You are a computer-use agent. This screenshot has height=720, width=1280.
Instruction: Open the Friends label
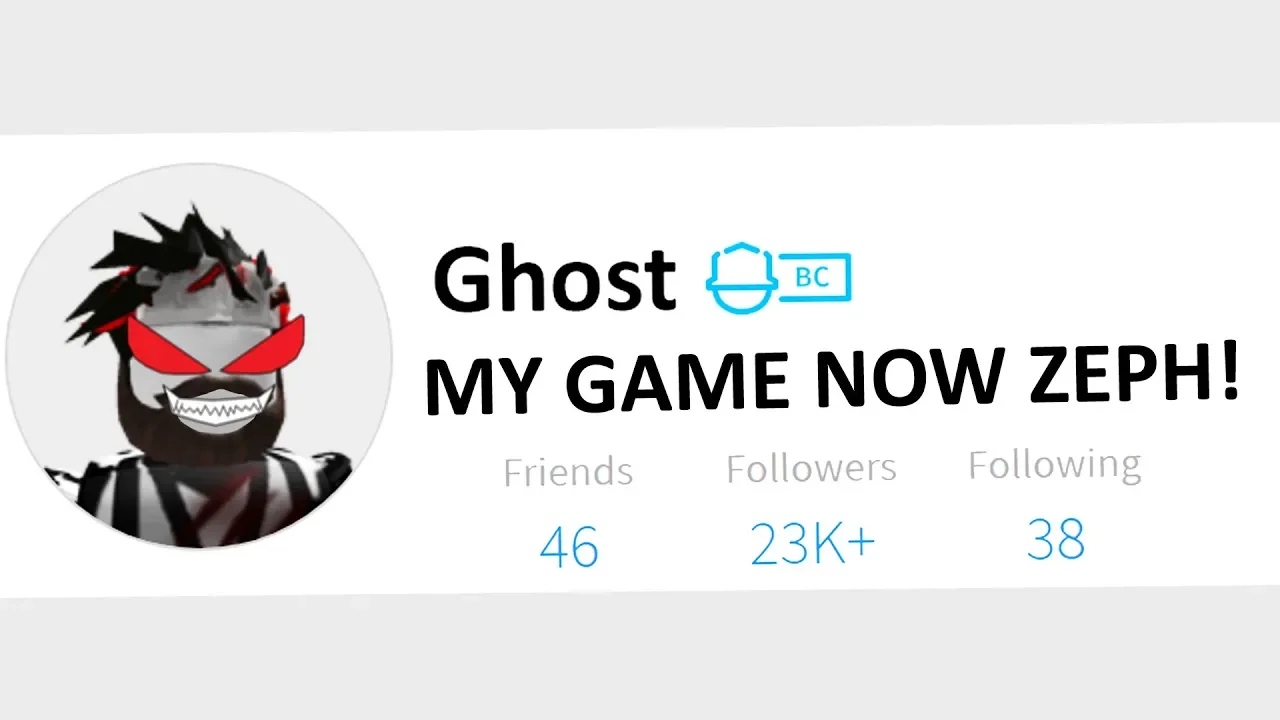[568, 472]
